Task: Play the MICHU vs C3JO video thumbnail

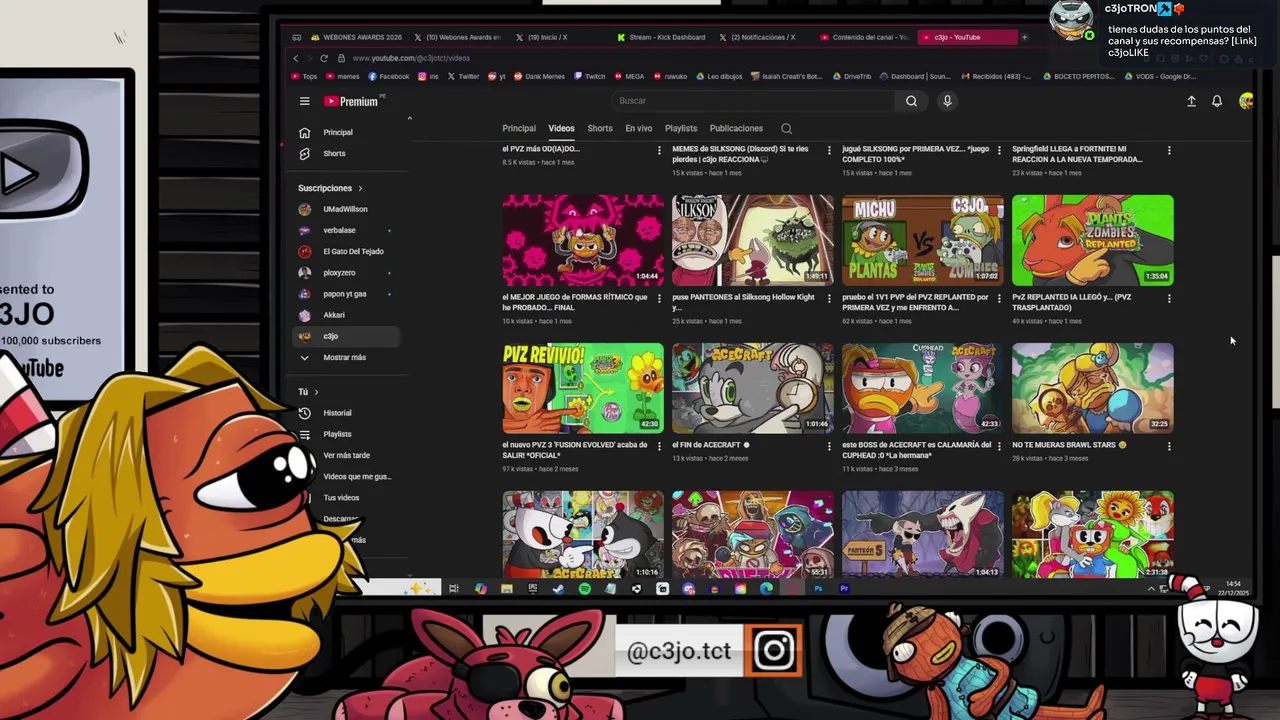Action: [922, 240]
